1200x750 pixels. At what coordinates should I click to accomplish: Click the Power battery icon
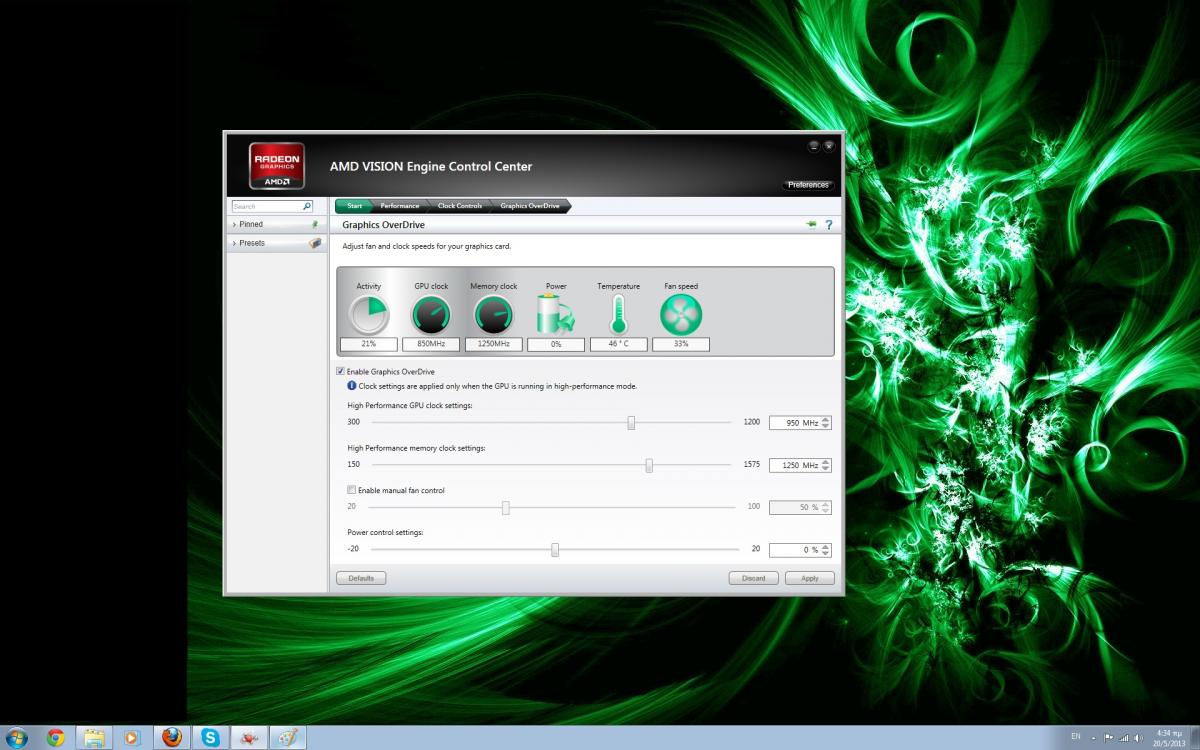556,315
